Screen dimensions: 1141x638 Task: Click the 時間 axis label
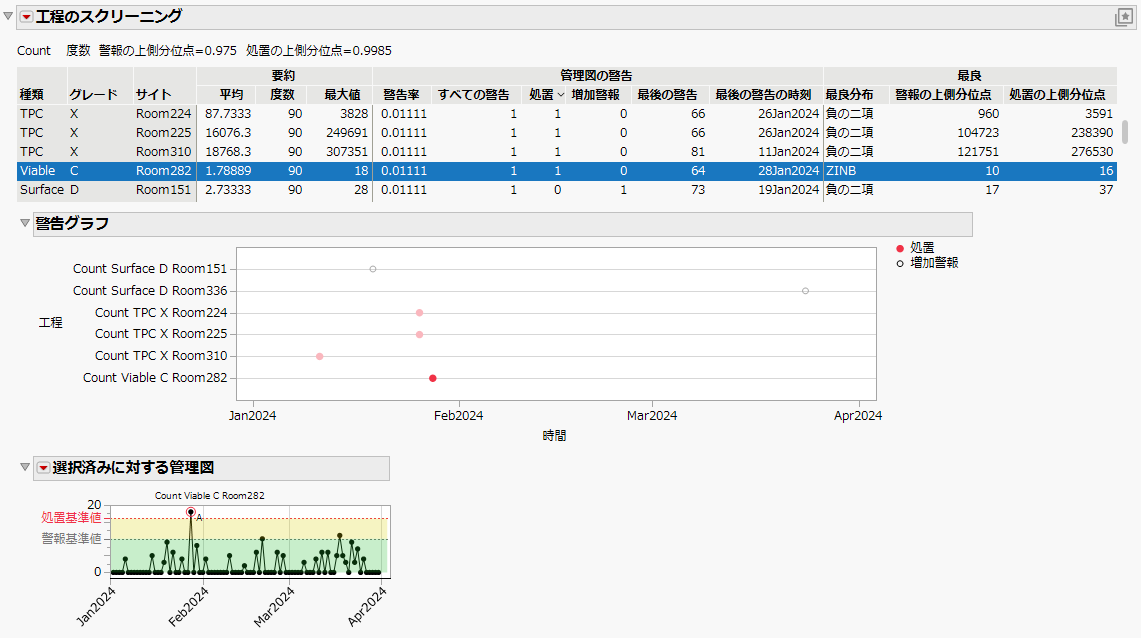pos(554,435)
